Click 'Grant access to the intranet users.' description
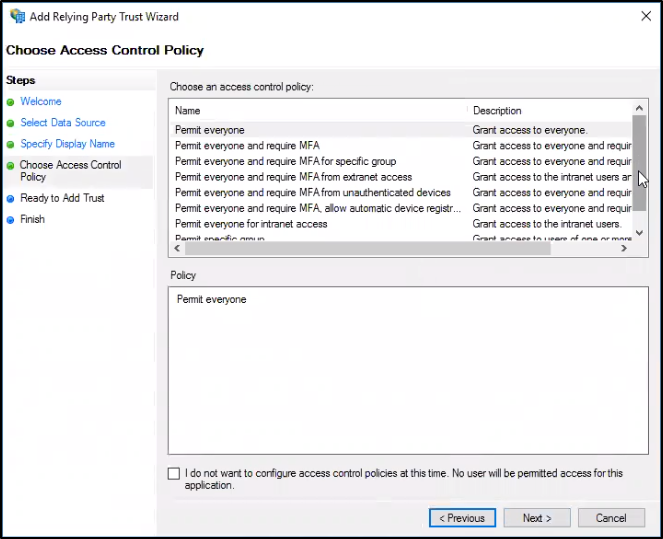 [546, 224]
